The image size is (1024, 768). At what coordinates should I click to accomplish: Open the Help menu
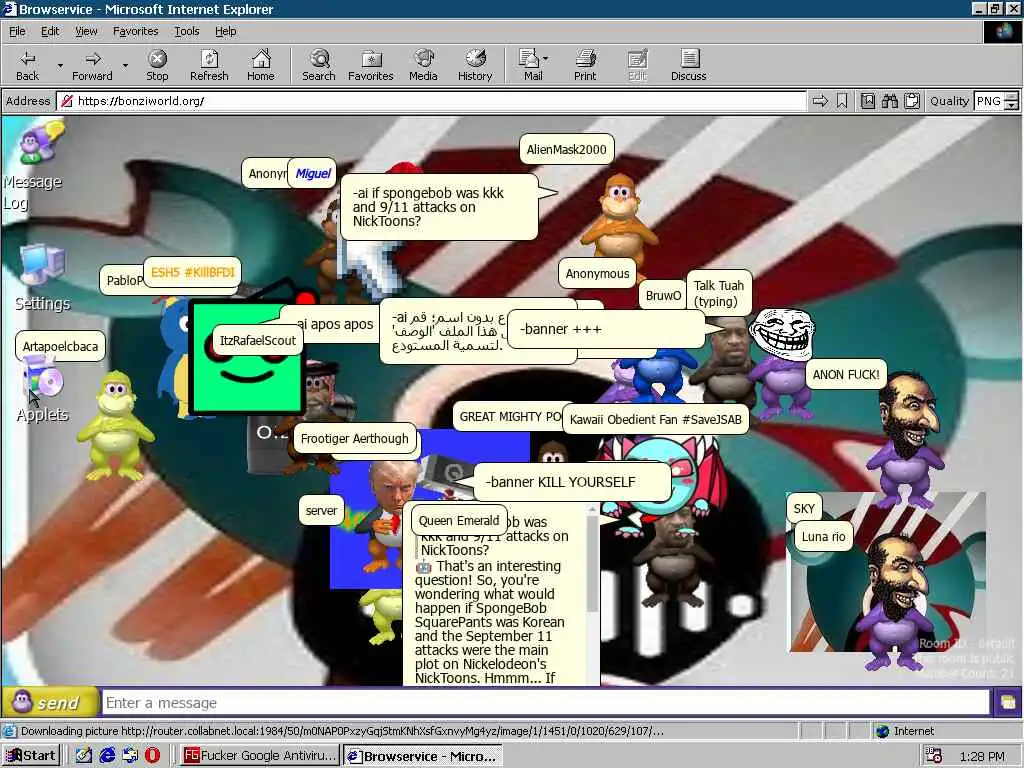225,31
